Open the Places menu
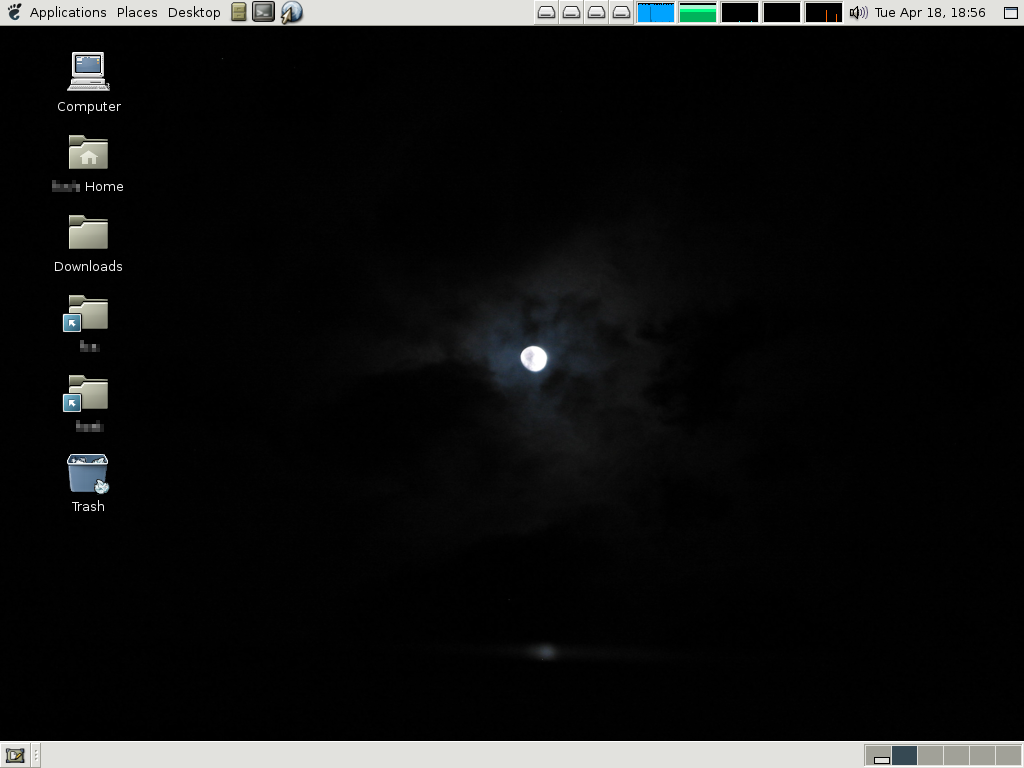The image size is (1024, 768). [x=137, y=13]
